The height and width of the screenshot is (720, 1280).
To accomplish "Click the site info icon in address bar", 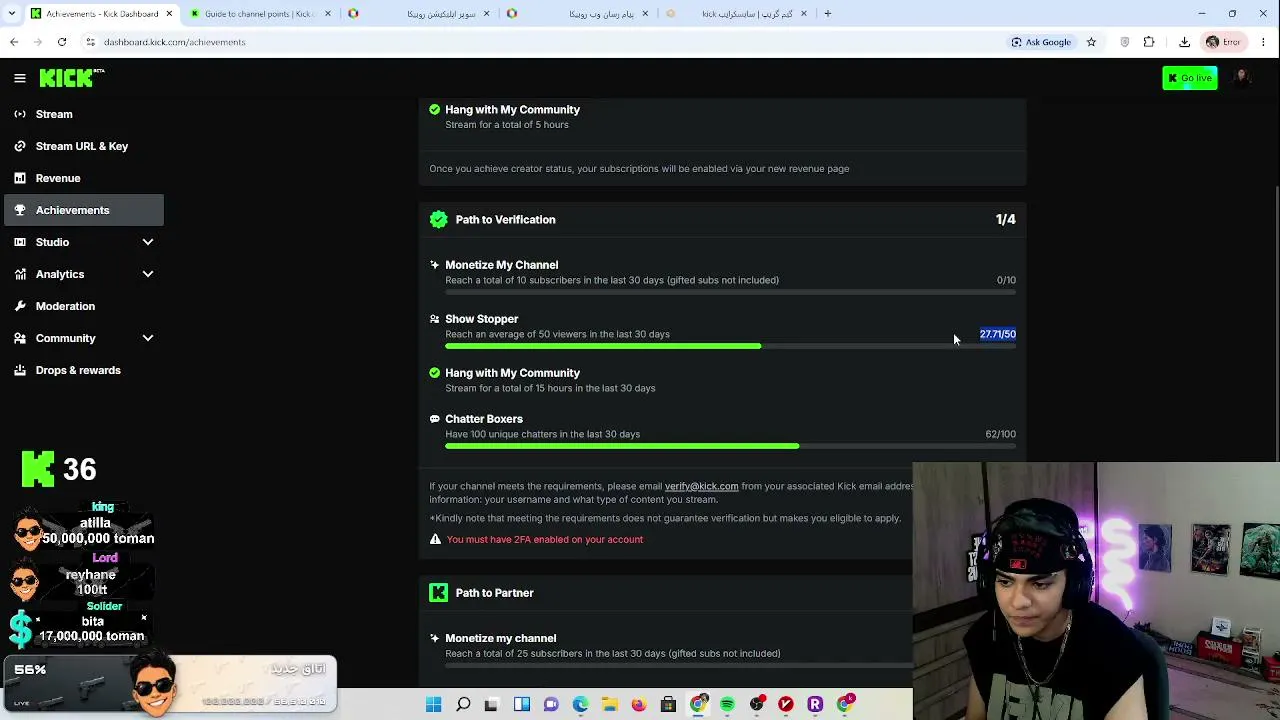I will (x=90, y=42).
